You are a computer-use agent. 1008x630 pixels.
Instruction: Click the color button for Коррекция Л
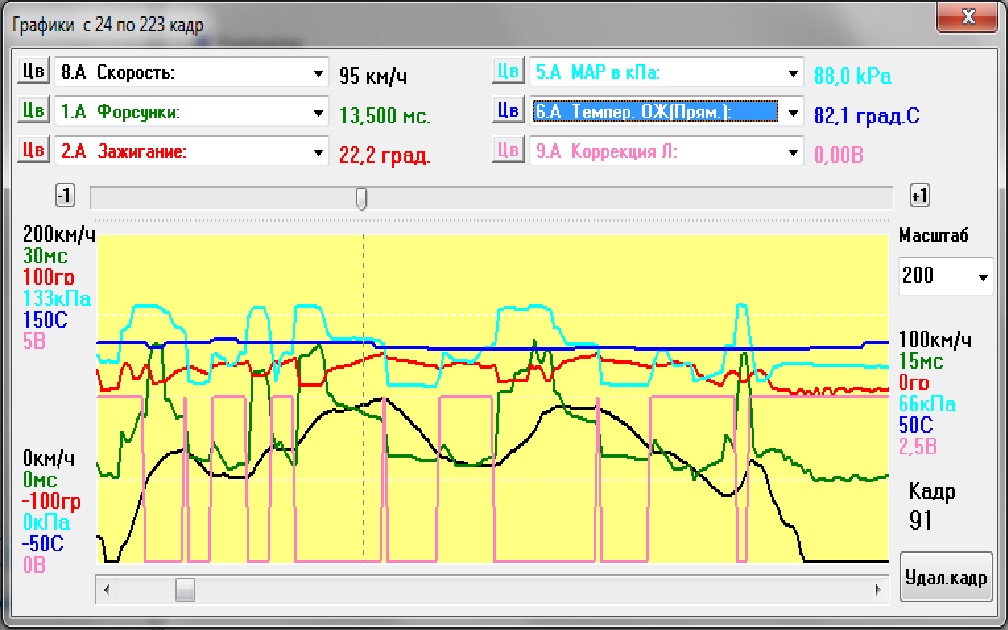click(x=508, y=150)
